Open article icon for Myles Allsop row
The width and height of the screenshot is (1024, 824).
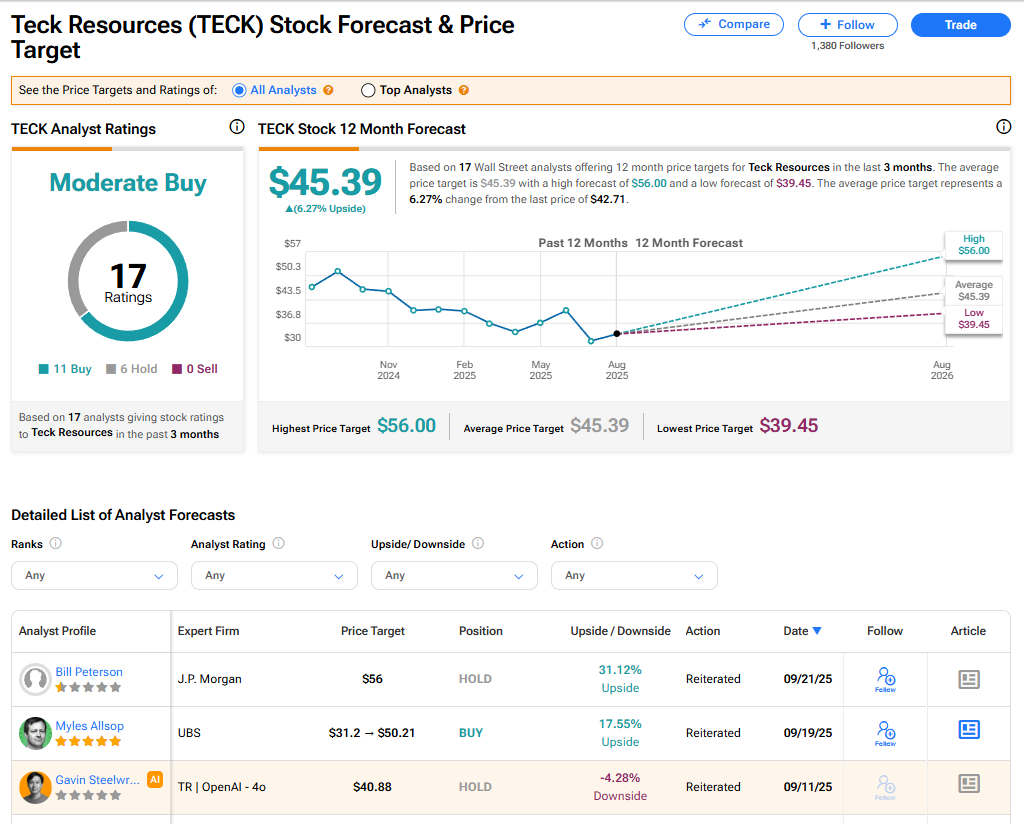968,733
